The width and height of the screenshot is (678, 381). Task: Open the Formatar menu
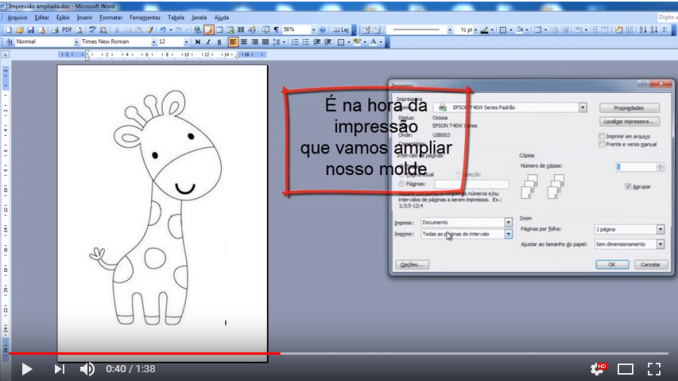point(111,18)
